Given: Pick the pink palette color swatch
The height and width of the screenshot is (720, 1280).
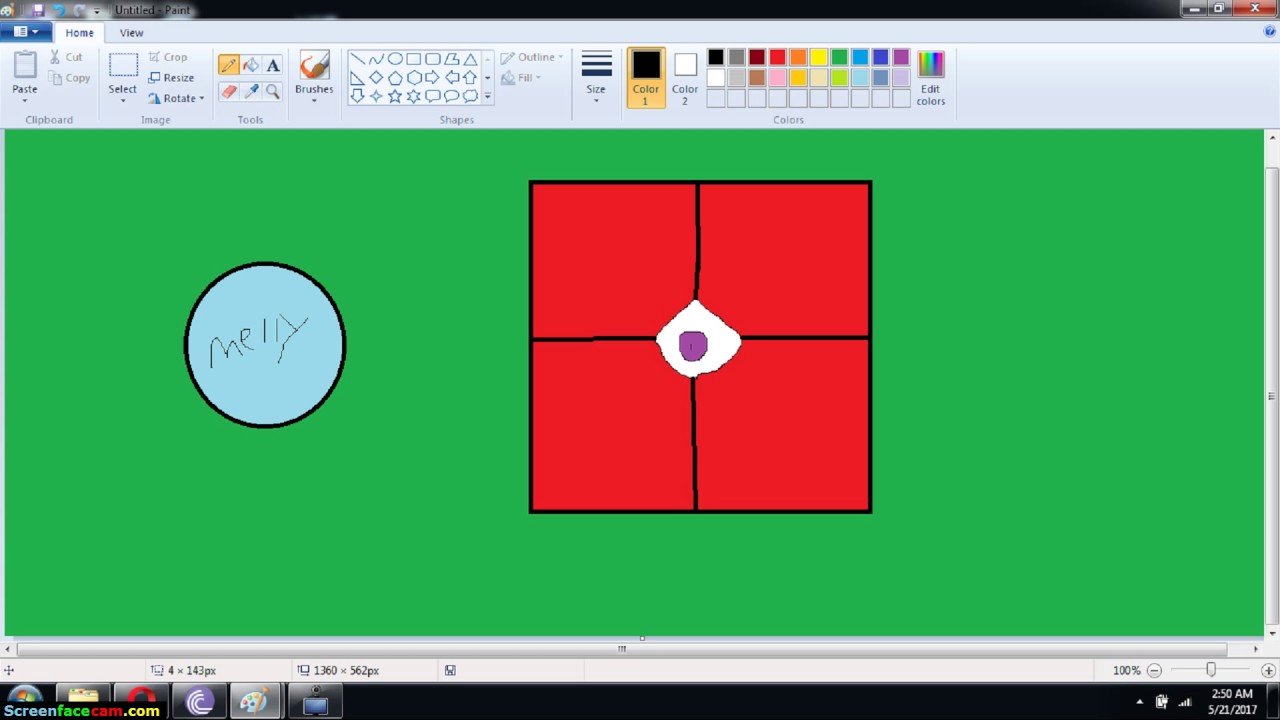Looking at the screenshot, I should [777, 77].
